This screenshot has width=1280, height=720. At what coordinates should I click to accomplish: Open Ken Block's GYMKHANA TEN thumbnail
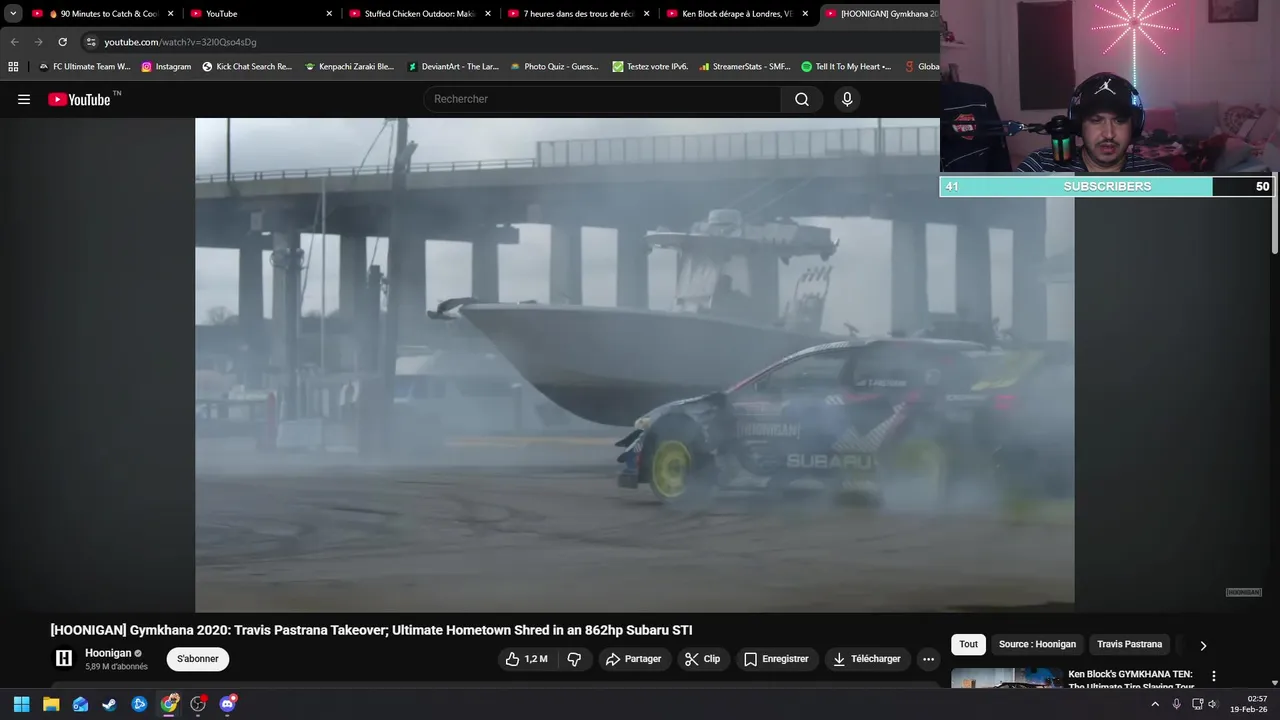click(x=1006, y=678)
